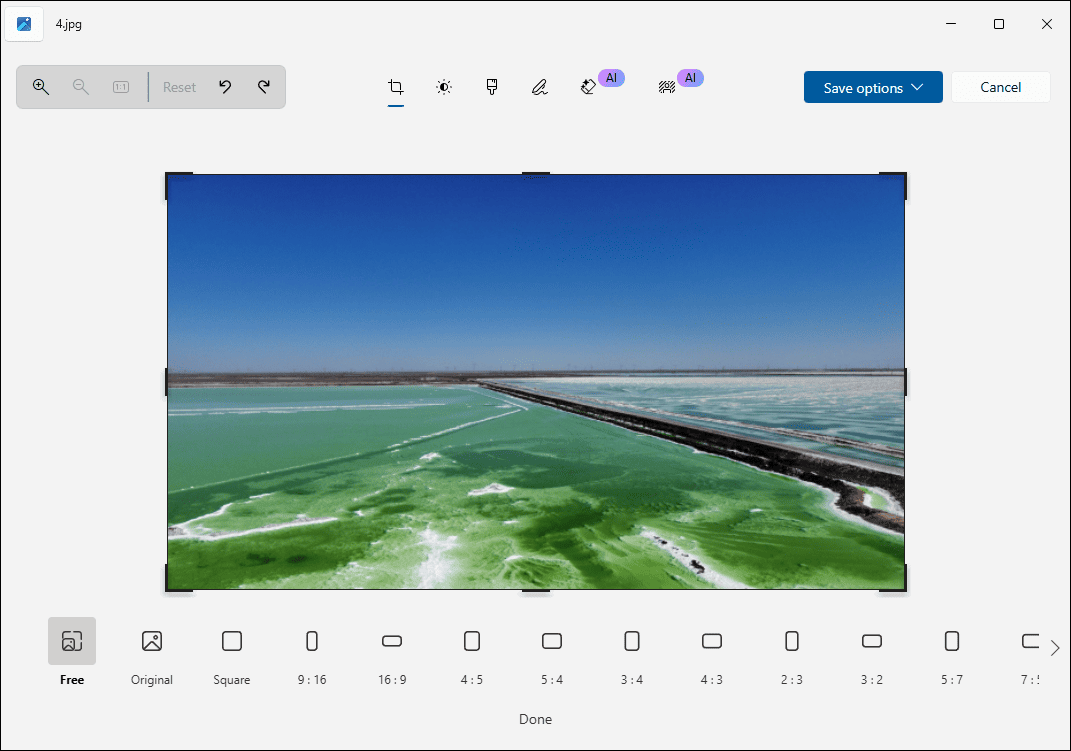Click the Zoom in magnifier icon
Viewport: 1071px width, 751px height.
41,87
